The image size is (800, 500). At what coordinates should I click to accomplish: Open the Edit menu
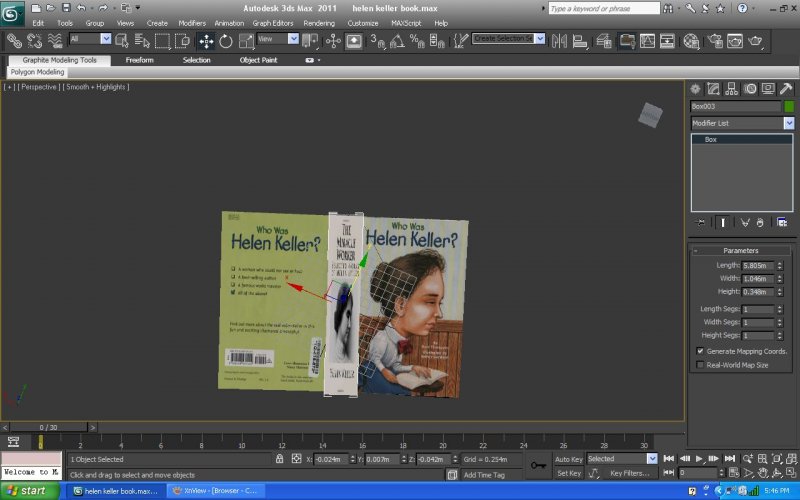(38, 23)
